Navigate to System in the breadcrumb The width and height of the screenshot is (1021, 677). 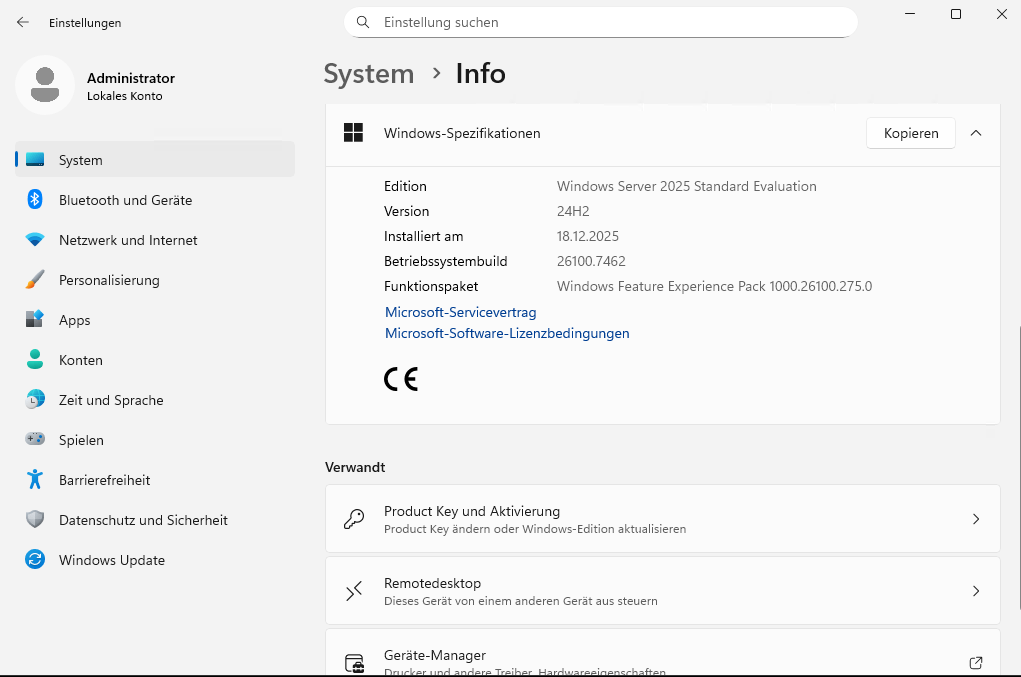(368, 74)
